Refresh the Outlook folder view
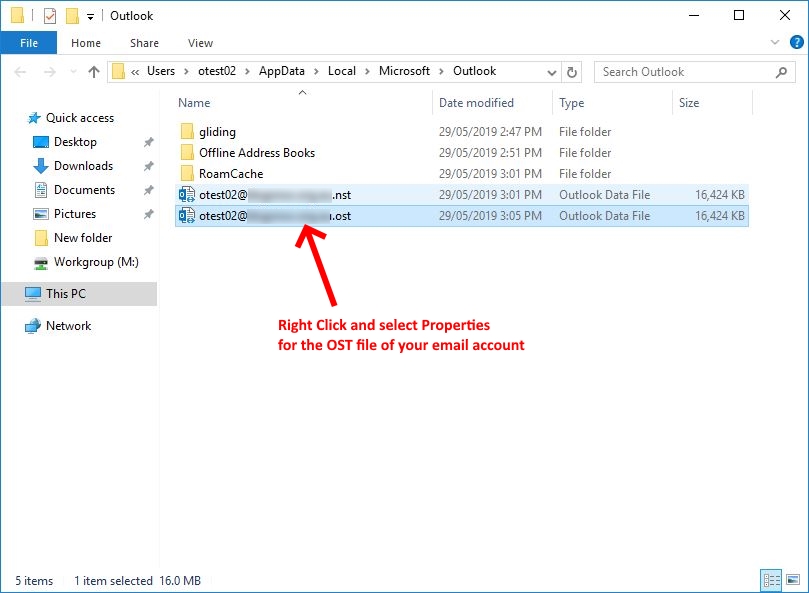The height and width of the screenshot is (593, 809). [x=572, y=72]
